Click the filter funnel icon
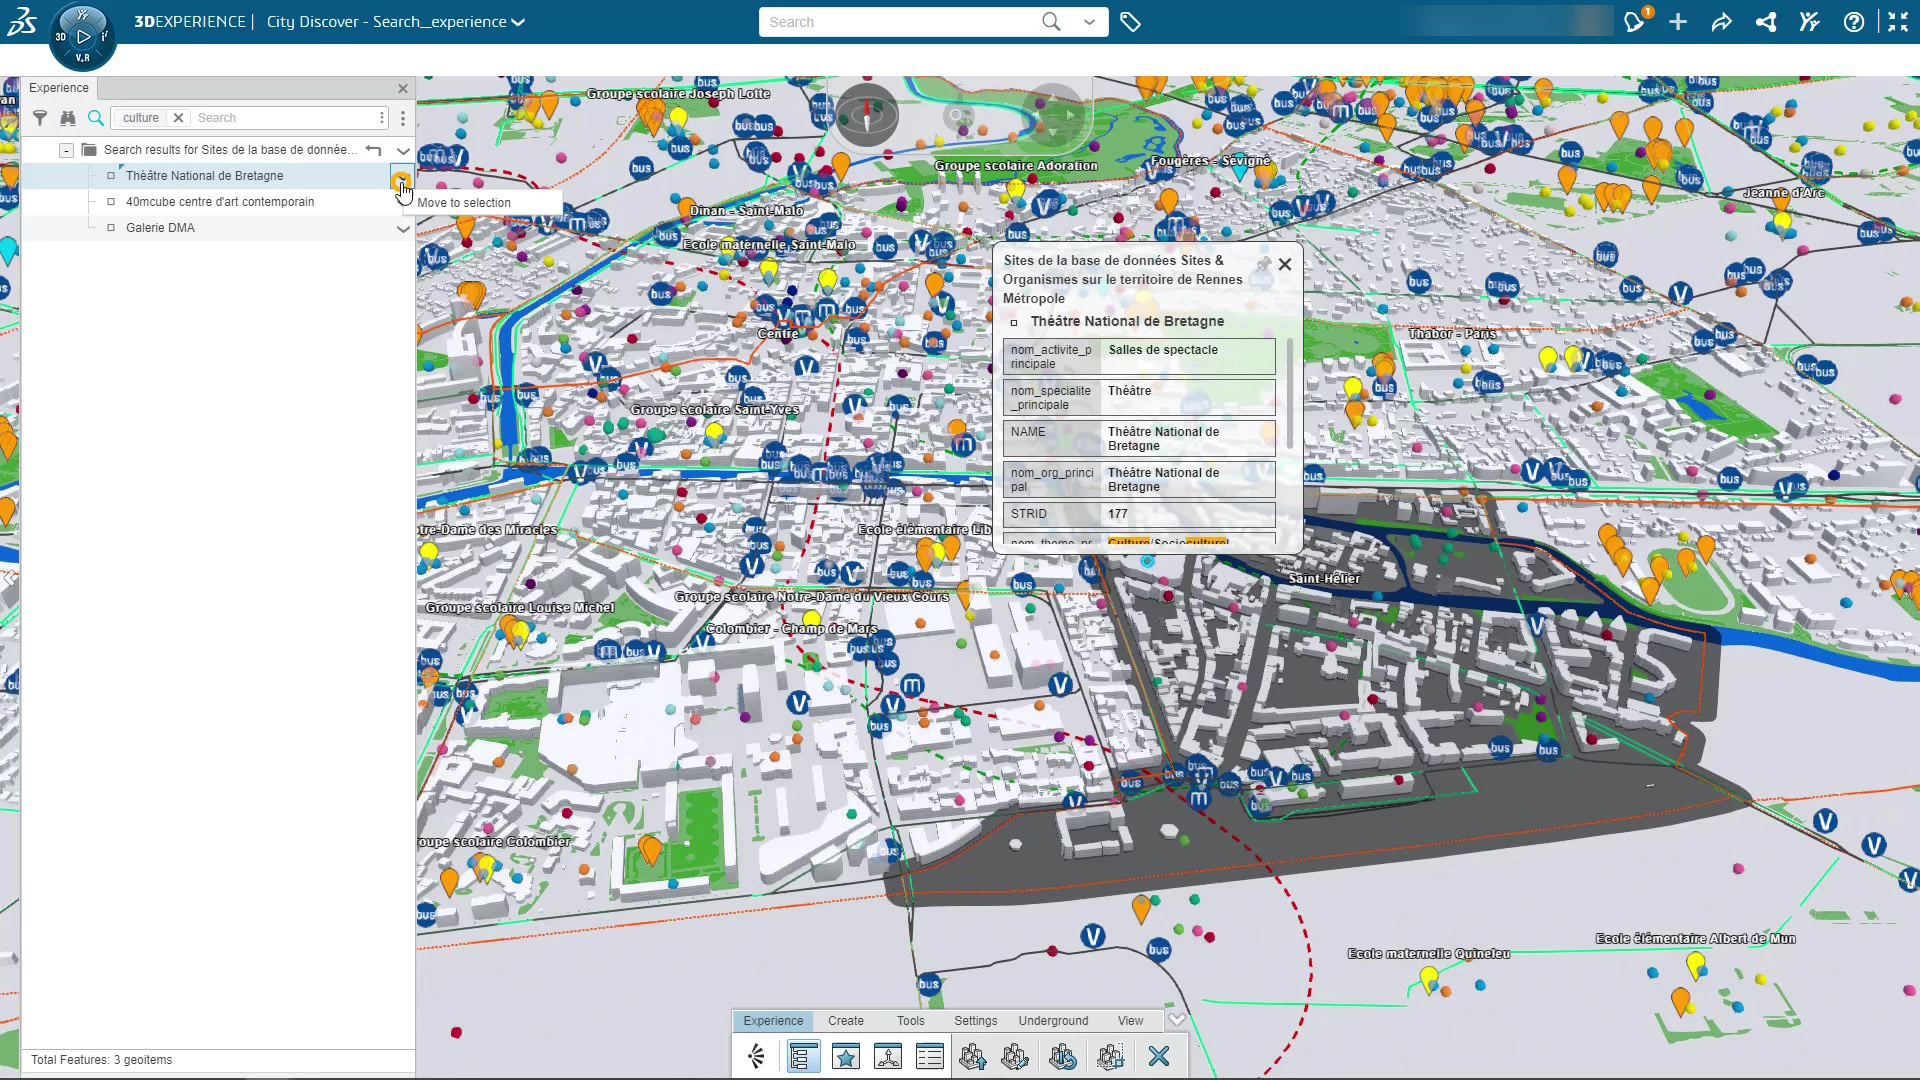 40,118
